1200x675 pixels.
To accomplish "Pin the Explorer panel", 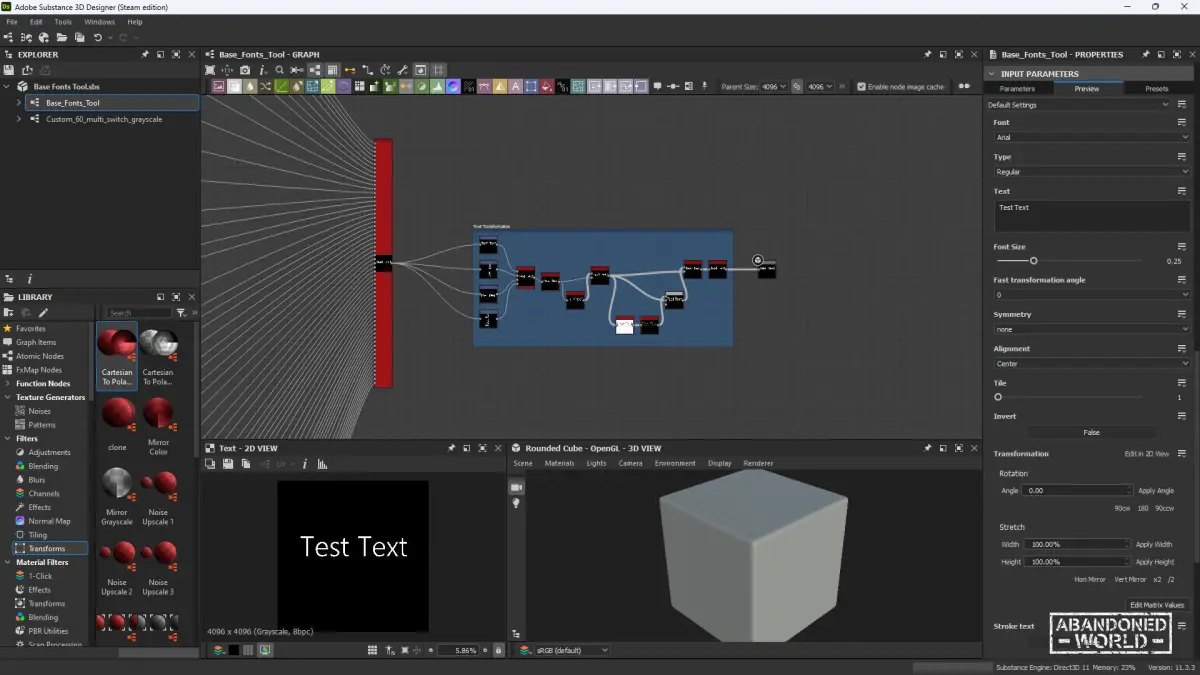I will [145, 54].
